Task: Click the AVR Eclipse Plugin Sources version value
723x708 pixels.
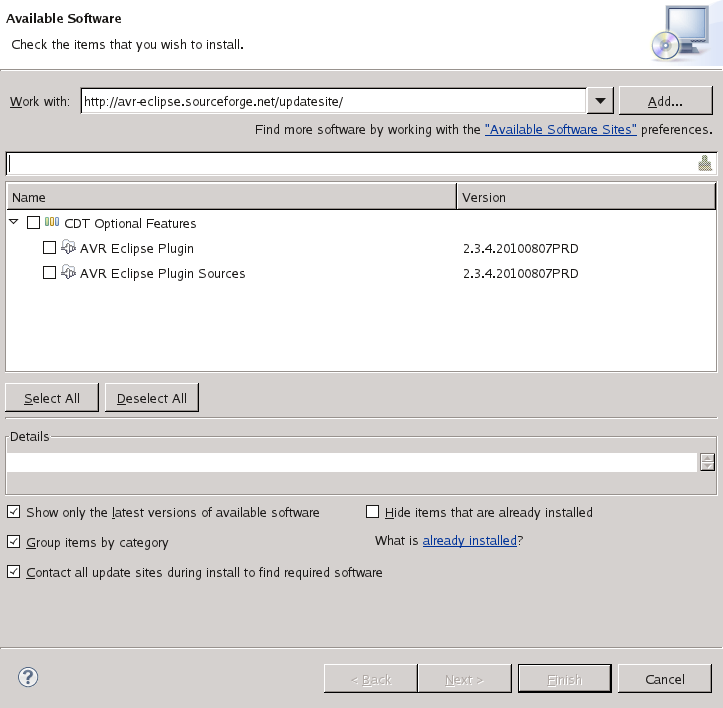Action: tap(521, 274)
